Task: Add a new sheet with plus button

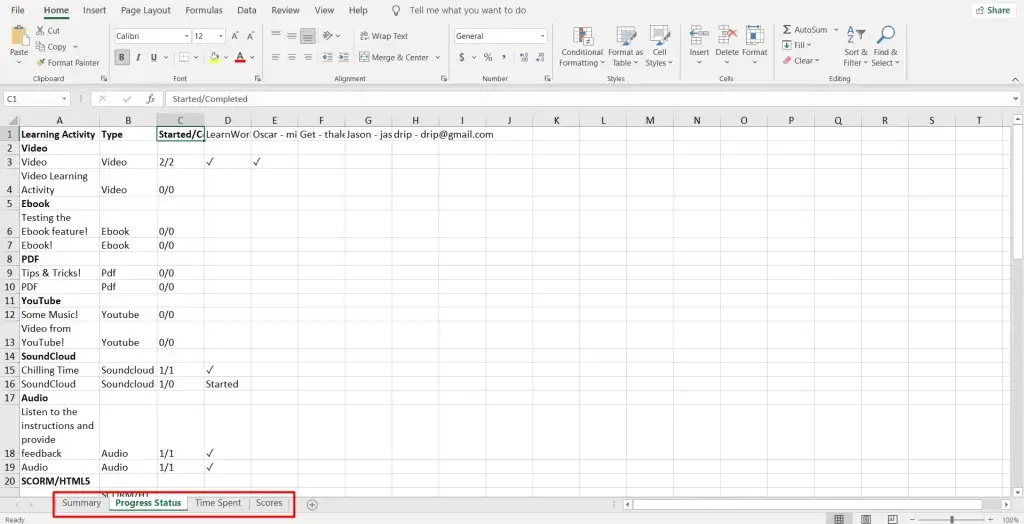Action: [x=312, y=504]
